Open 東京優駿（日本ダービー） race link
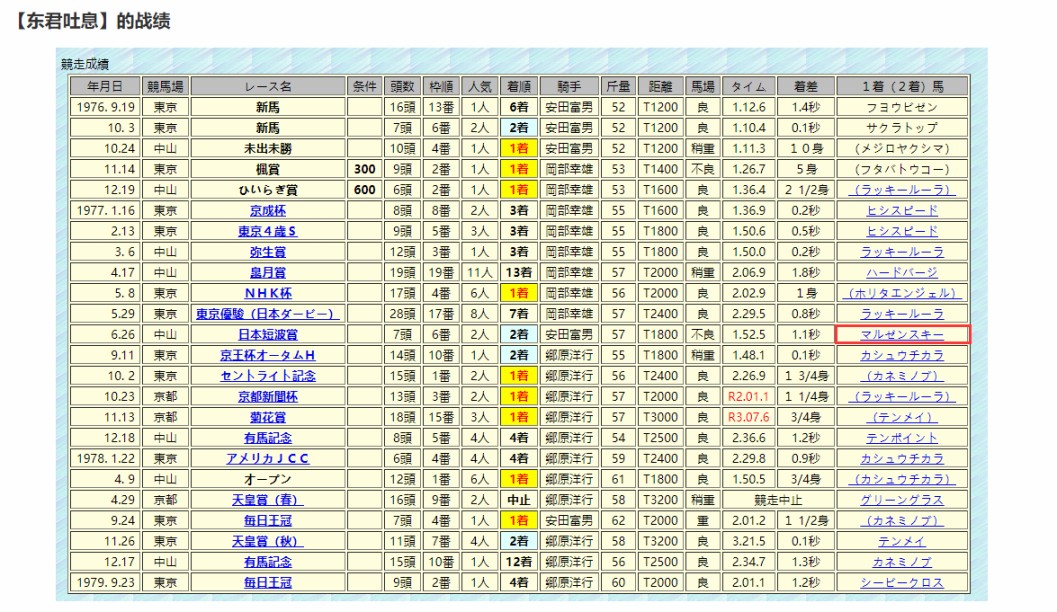 coord(267,314)
